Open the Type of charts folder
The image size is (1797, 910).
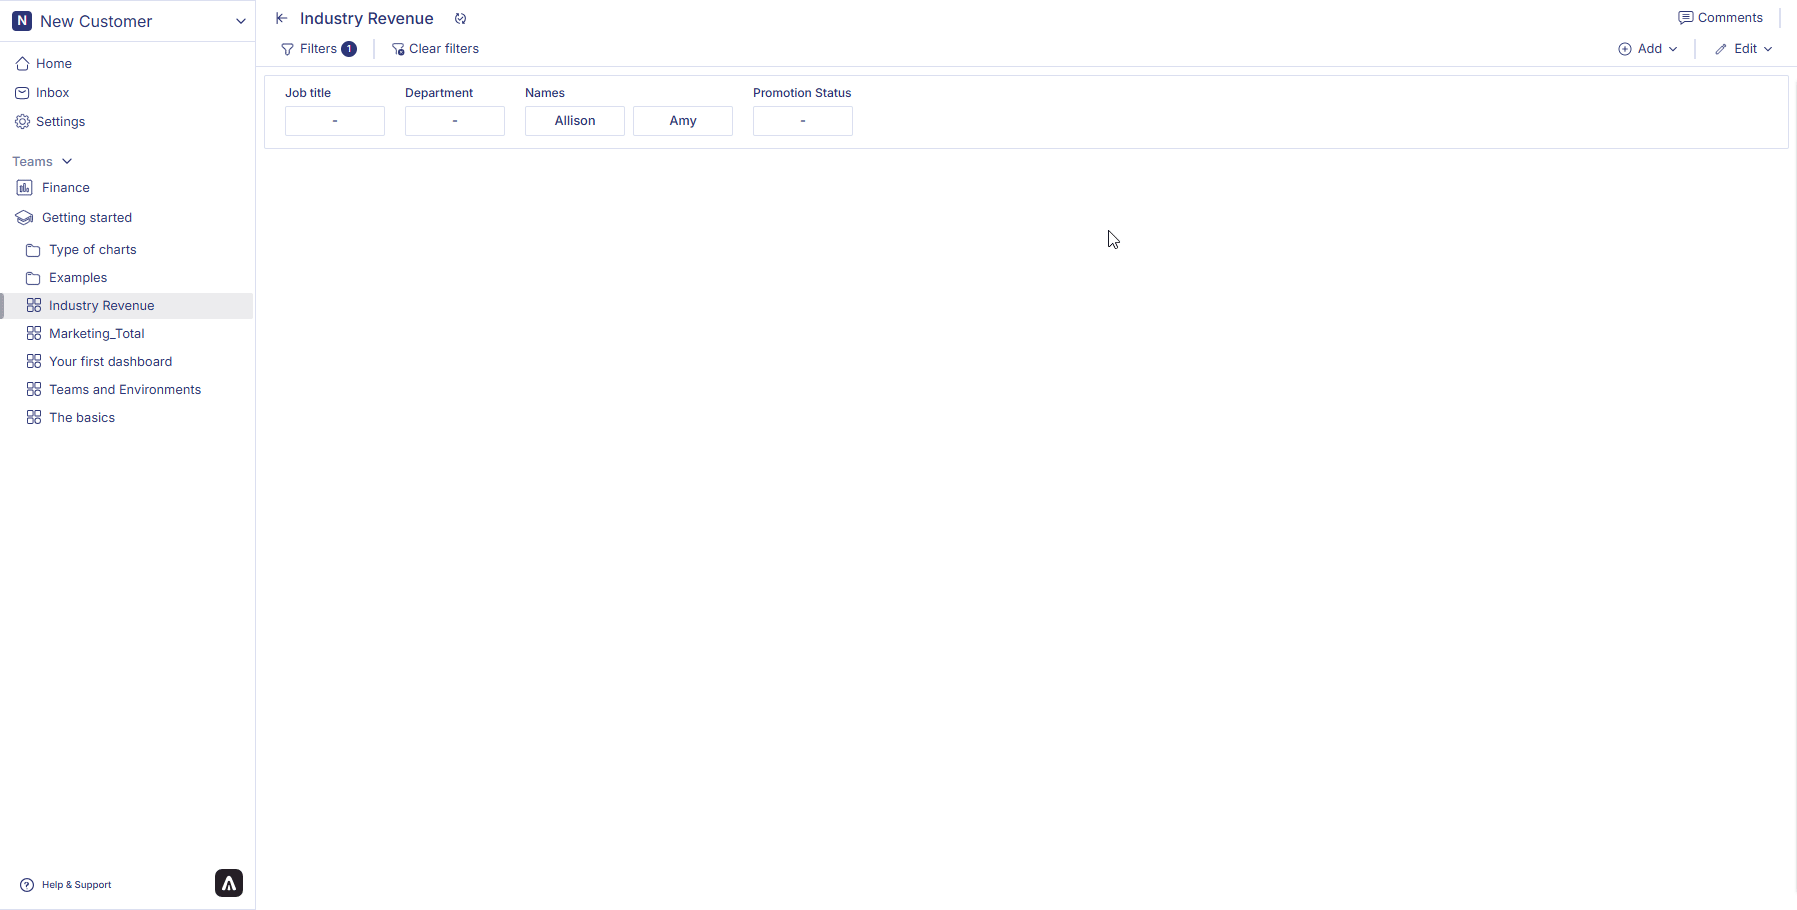click(93, 250)
